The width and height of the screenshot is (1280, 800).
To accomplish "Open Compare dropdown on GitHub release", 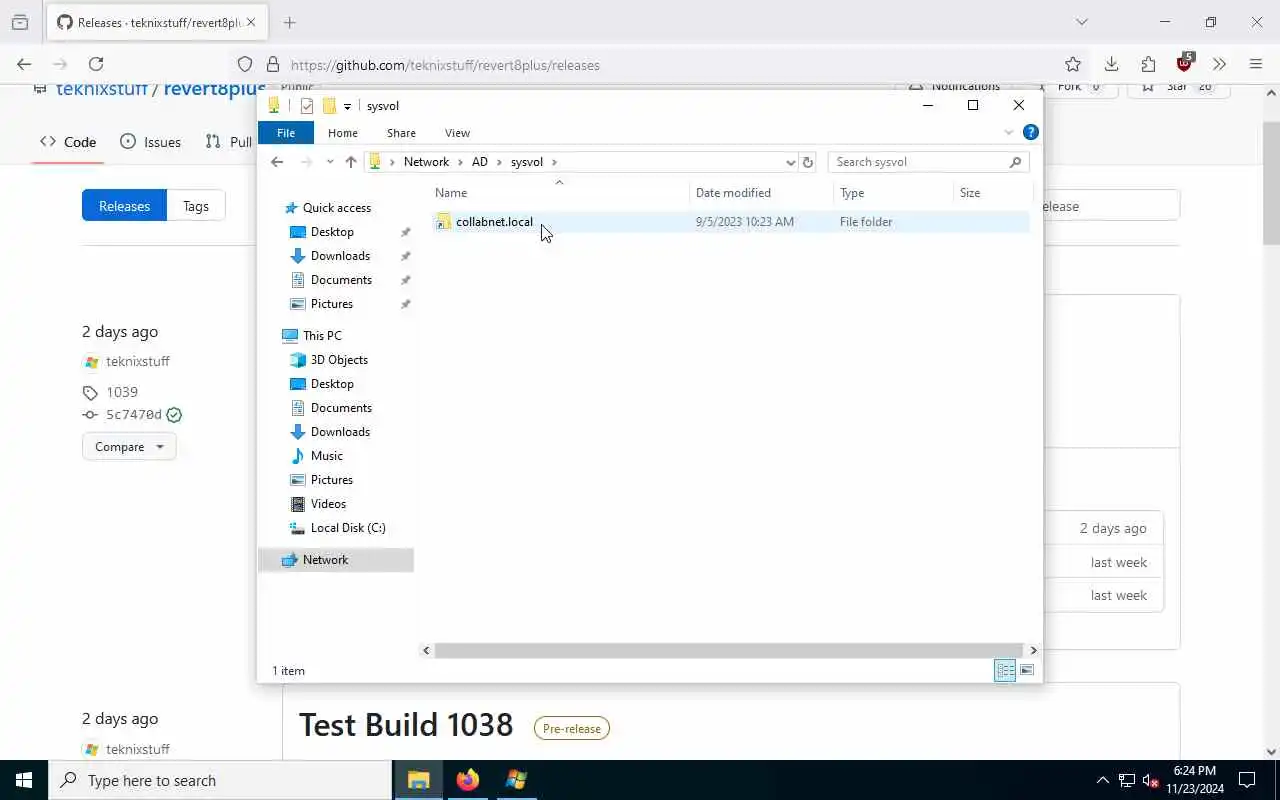I will tap(129, 447).
